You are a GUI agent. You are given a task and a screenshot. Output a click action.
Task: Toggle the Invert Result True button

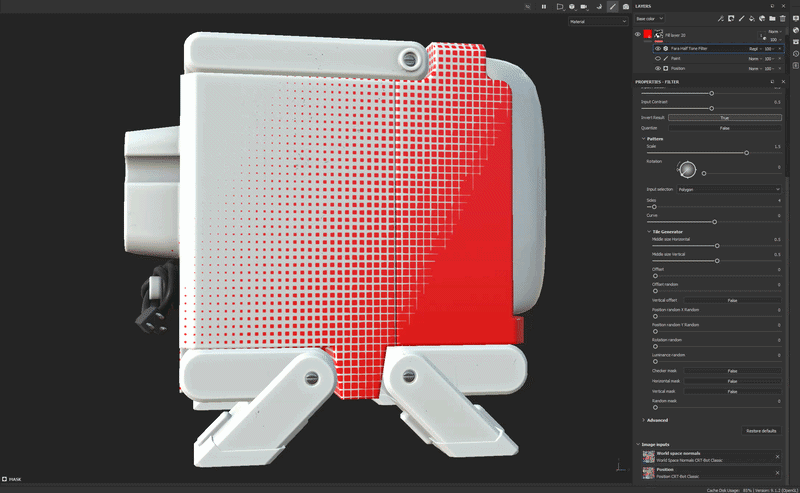(724, 117)
